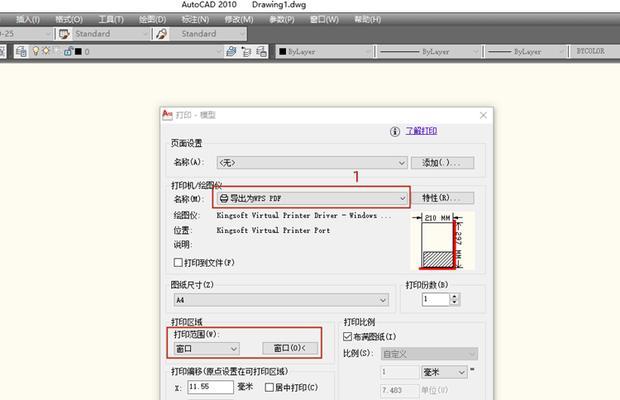
Task: Click the black layer color square beside 0
Action: pos(78,51)
